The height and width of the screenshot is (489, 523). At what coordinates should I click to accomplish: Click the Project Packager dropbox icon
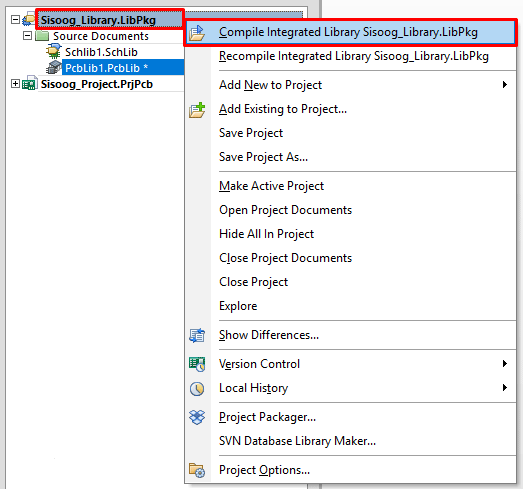point(197,417)
